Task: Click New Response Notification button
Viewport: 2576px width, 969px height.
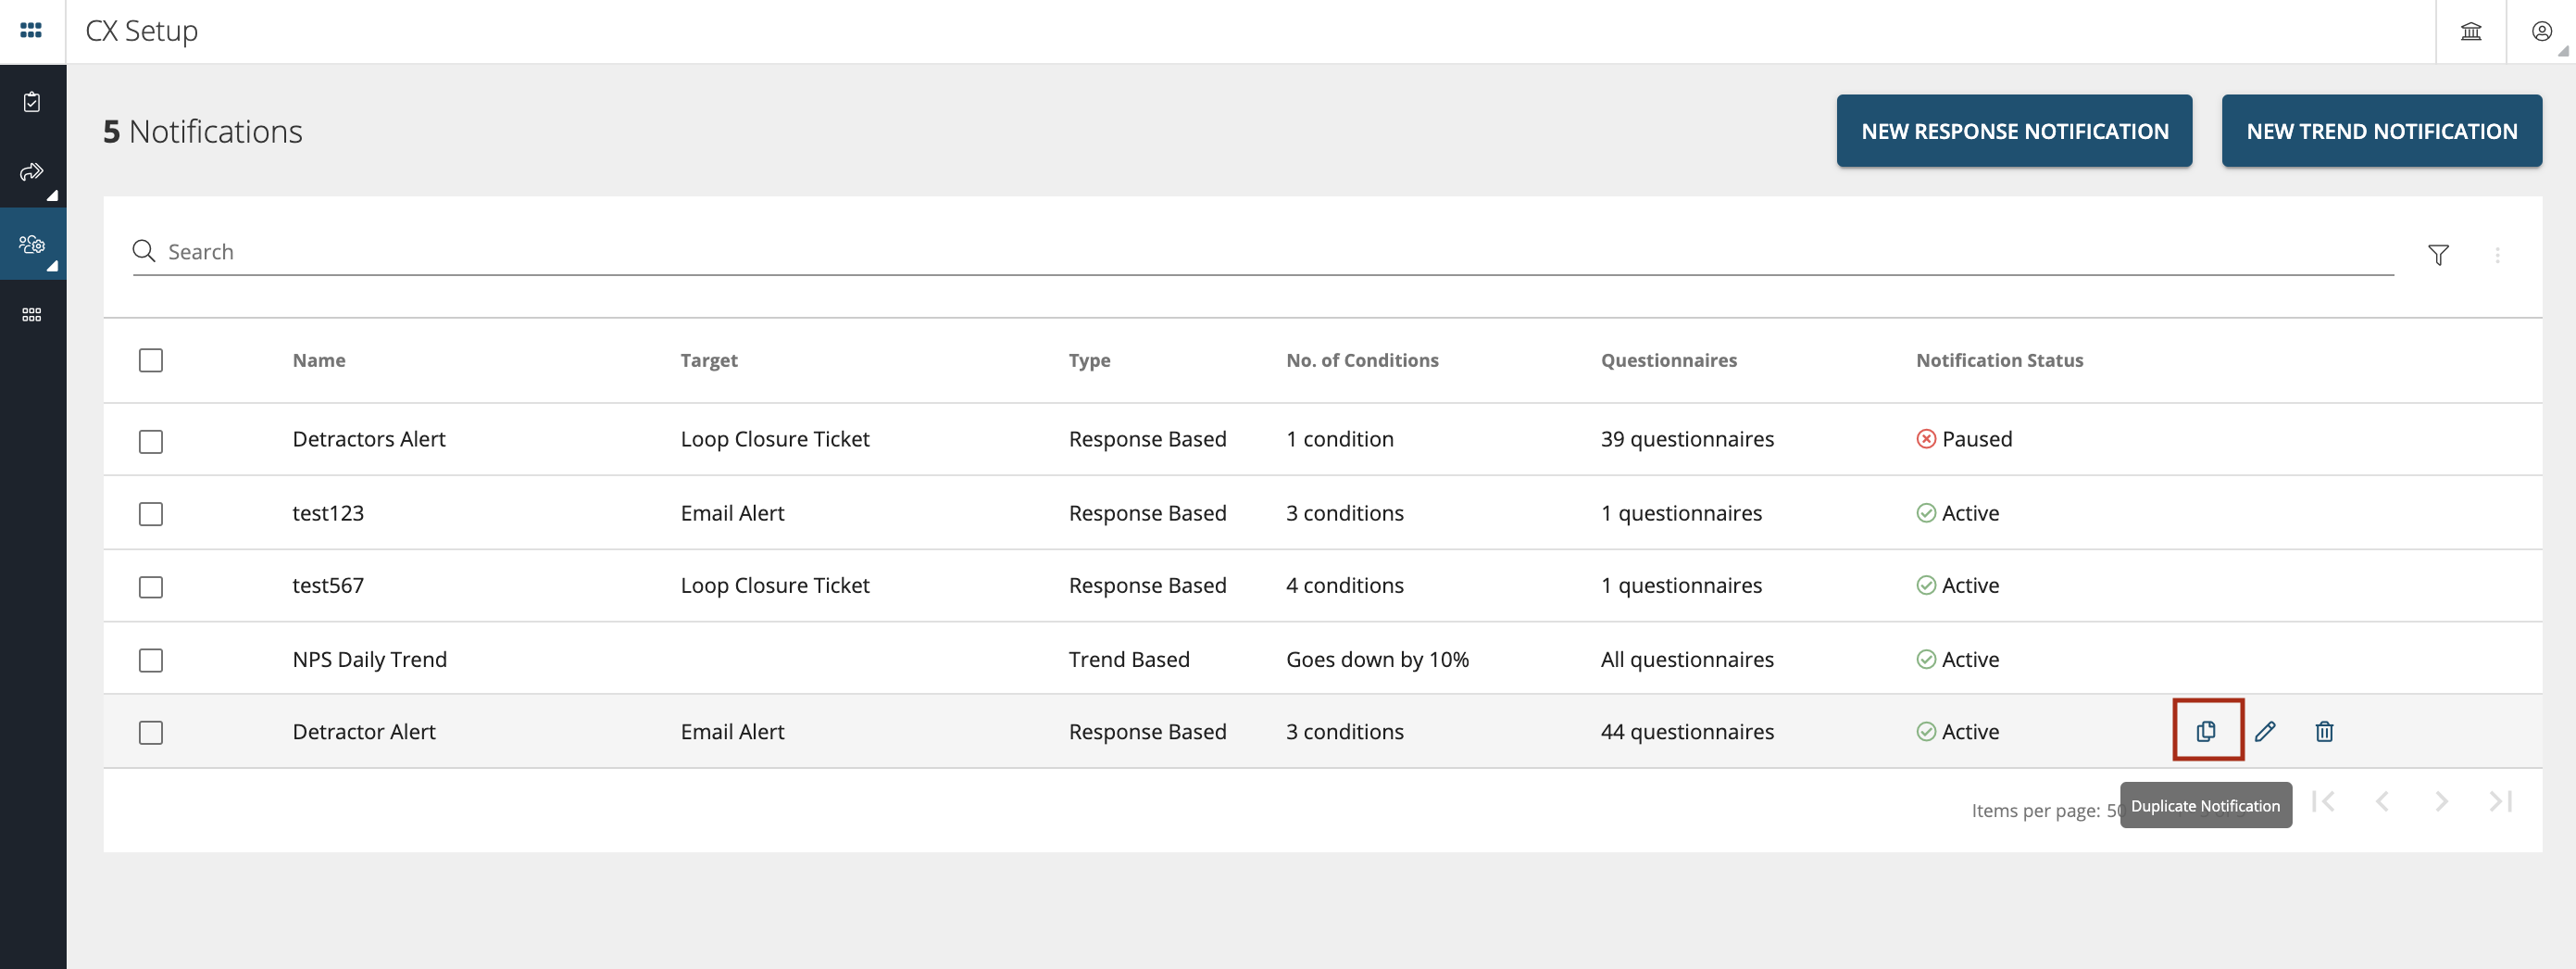Action: [2014, 131]
